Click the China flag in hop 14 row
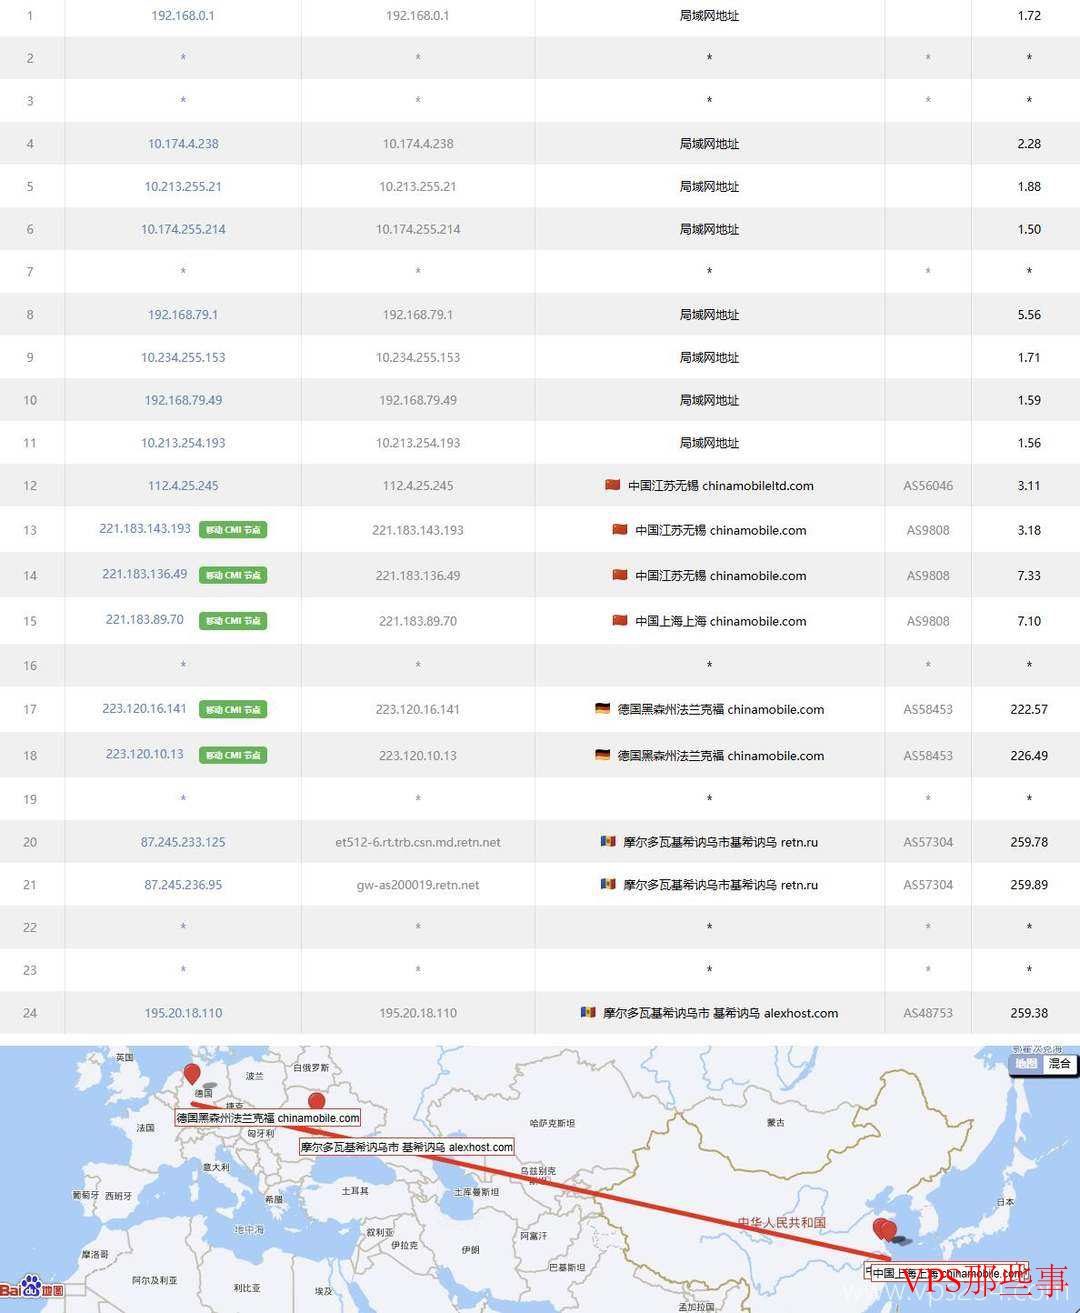The height and width of the screenshot is (1313, 1080). click(x=620, y=575)
